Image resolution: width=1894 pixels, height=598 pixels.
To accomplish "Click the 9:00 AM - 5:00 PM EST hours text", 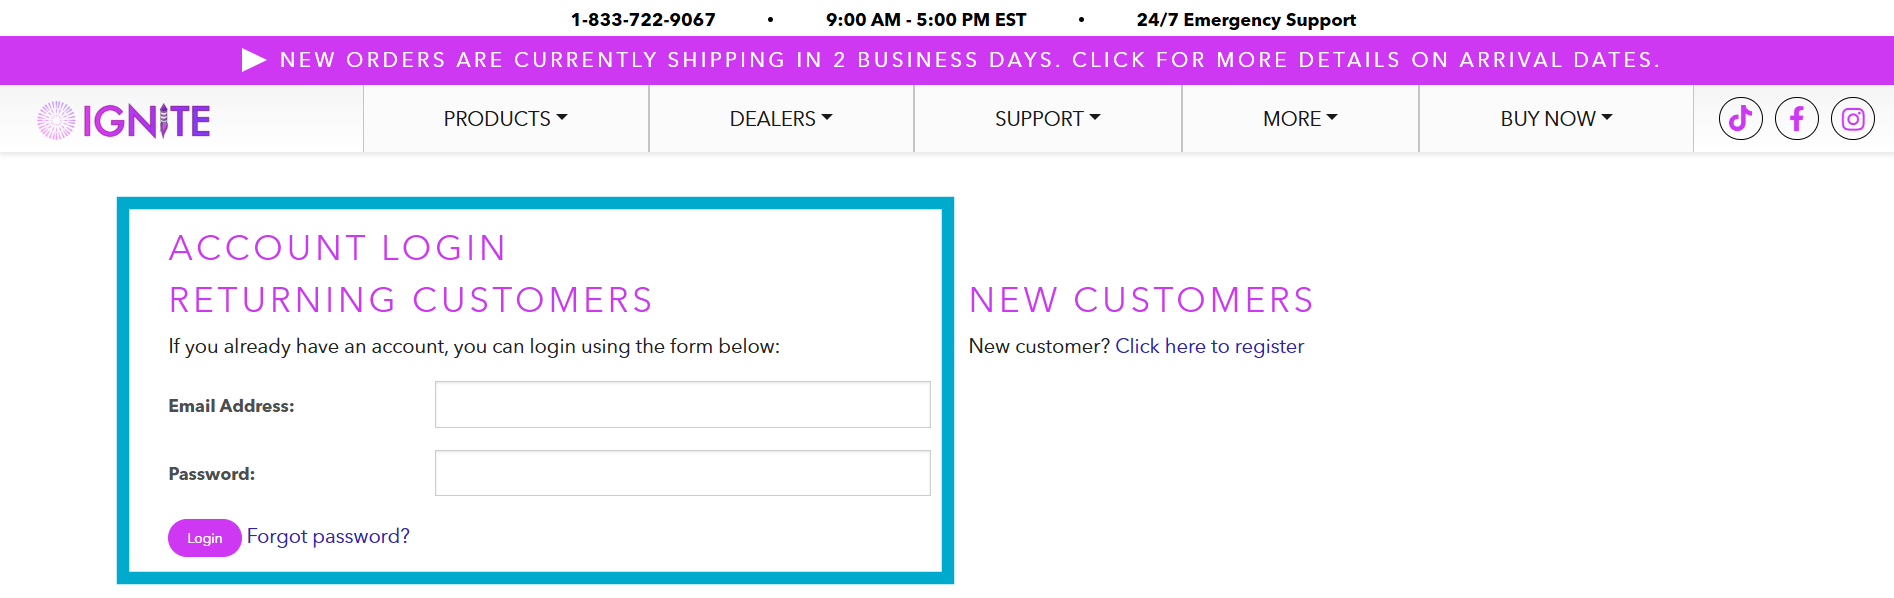I will coord(926,20).
